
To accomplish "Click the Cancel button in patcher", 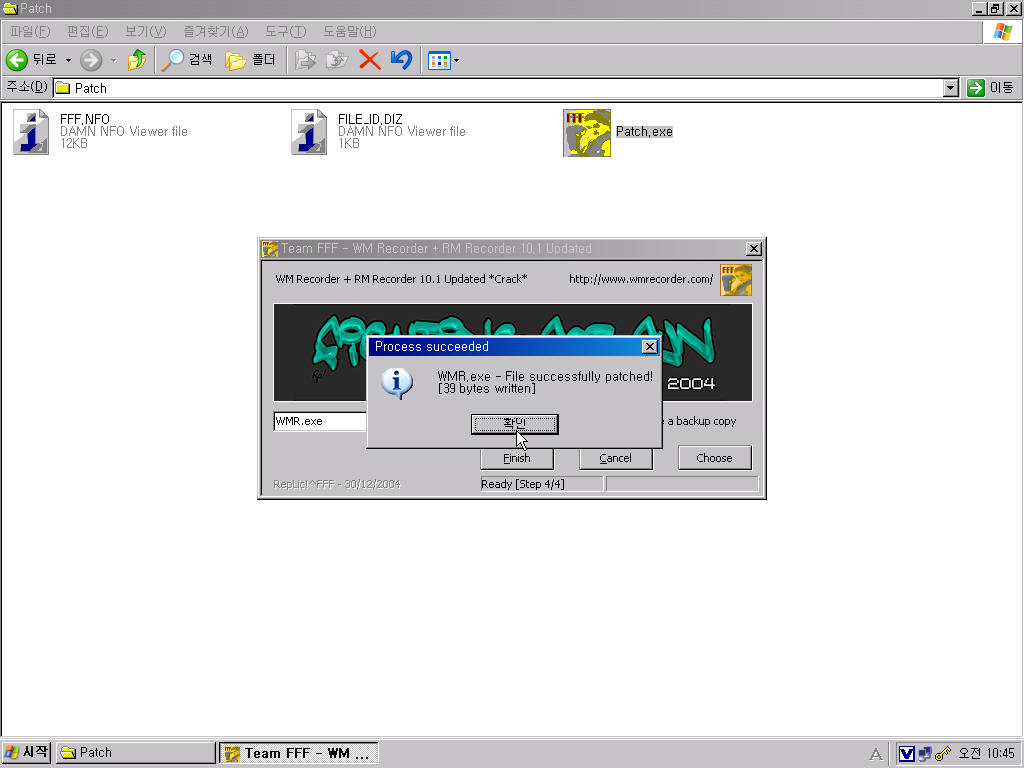I will pos(615,458).
